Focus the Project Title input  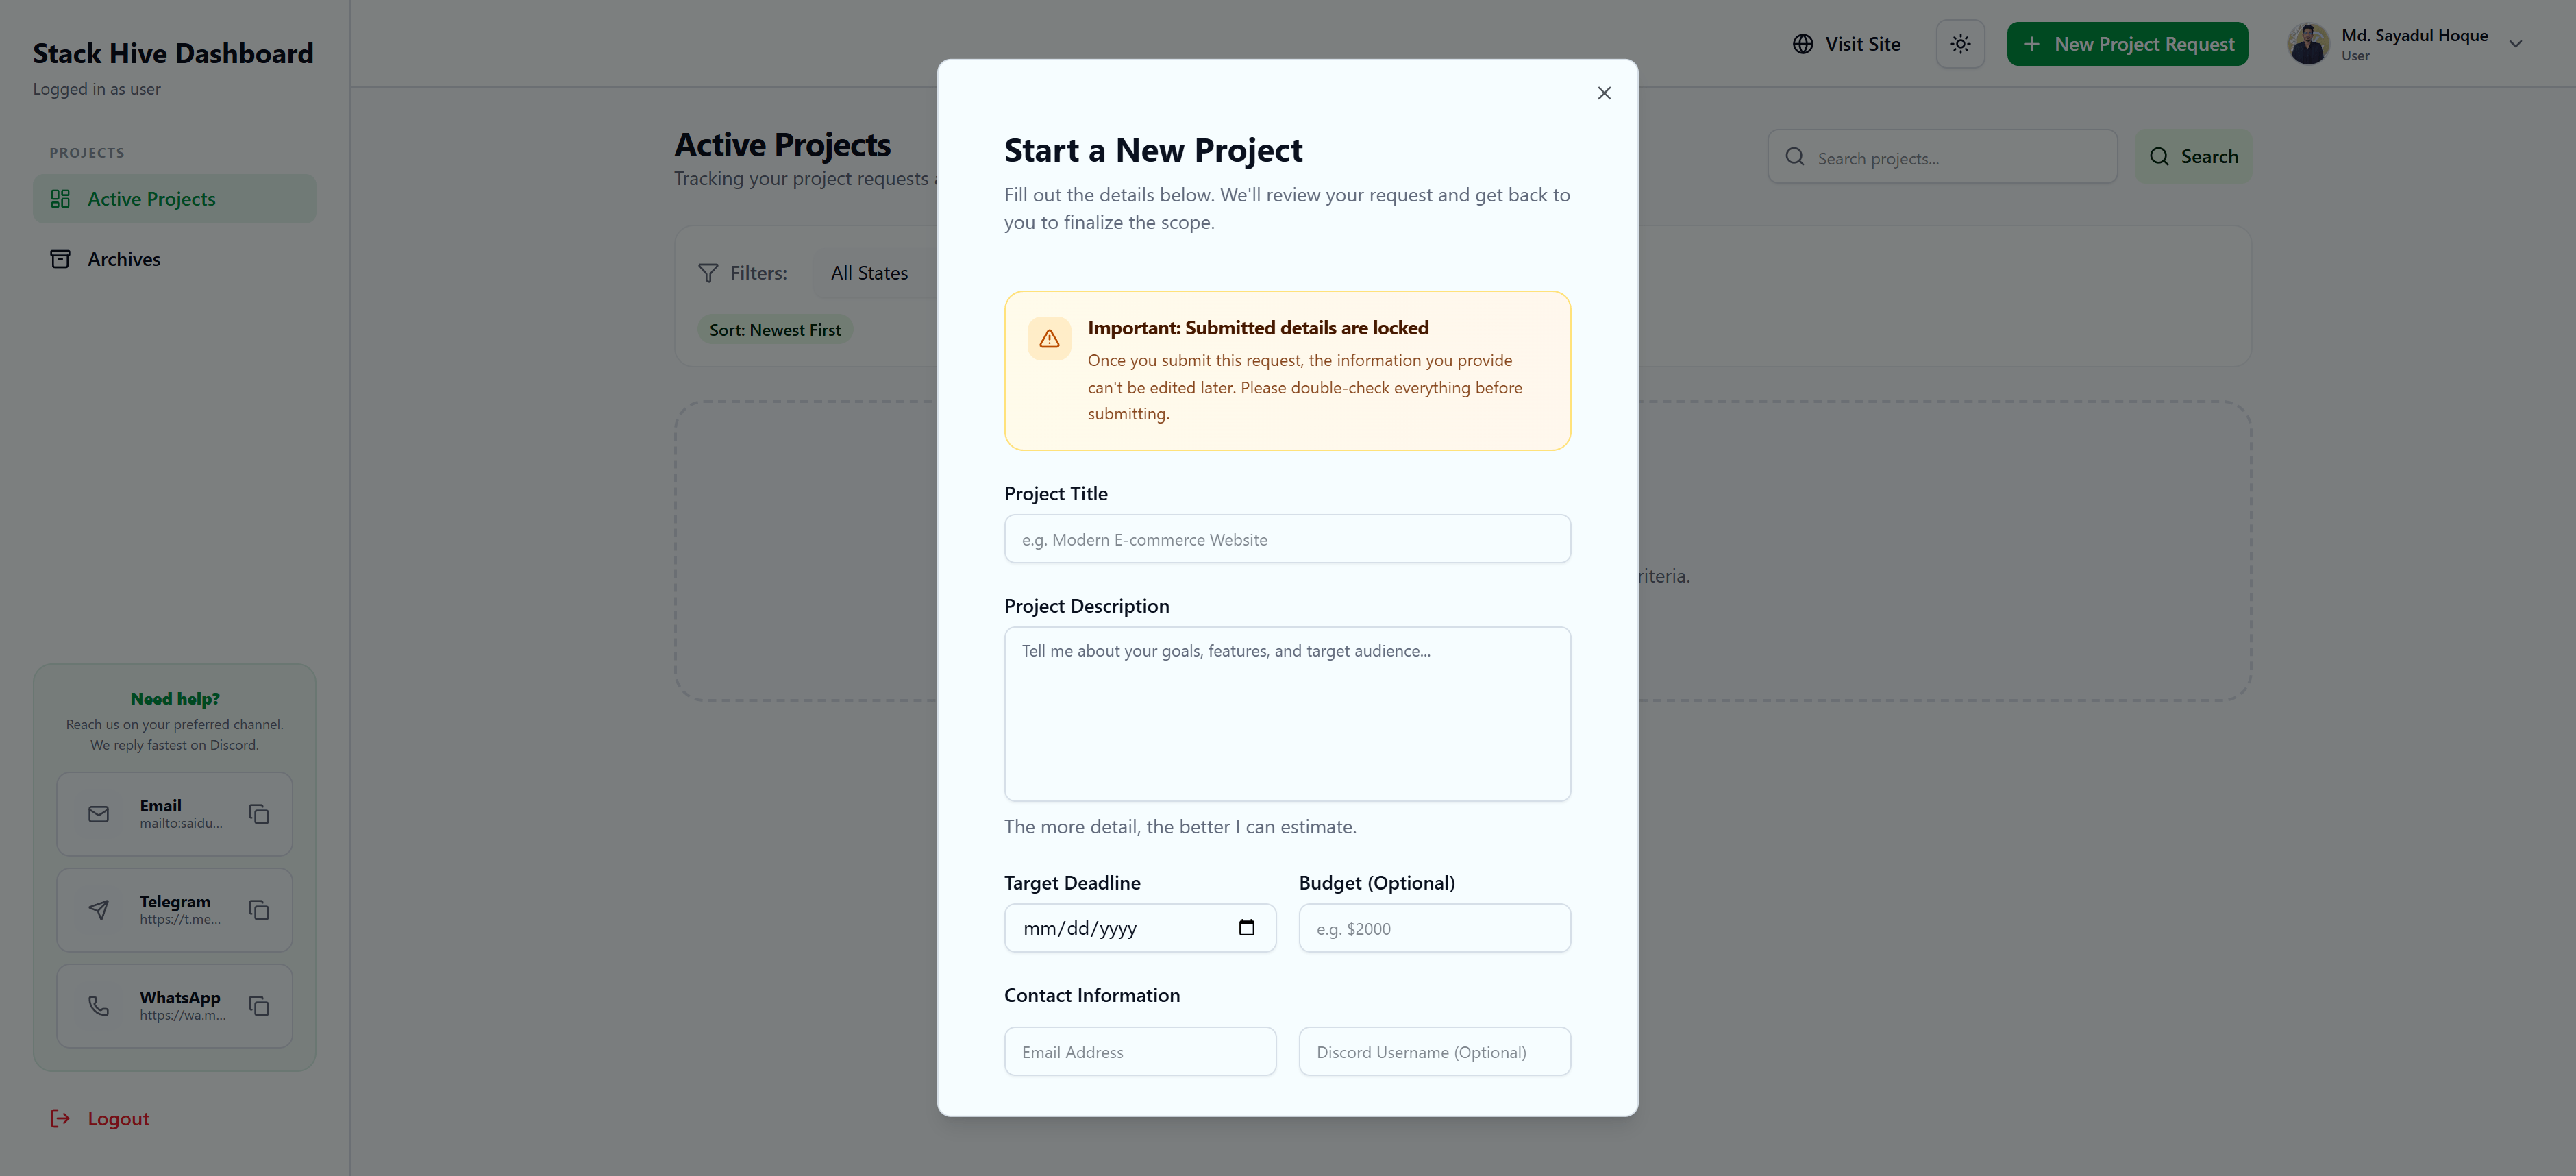click(1287, 539)
